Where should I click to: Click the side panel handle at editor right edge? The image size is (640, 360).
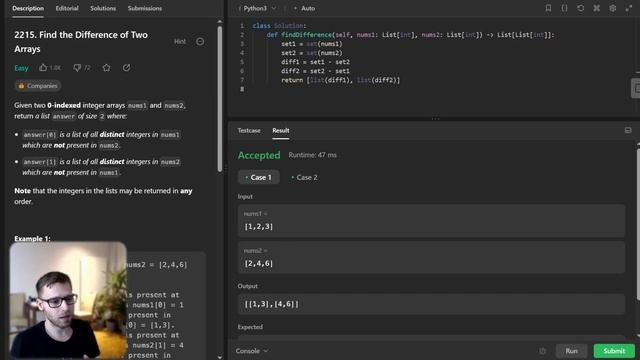tap(636, 88)
